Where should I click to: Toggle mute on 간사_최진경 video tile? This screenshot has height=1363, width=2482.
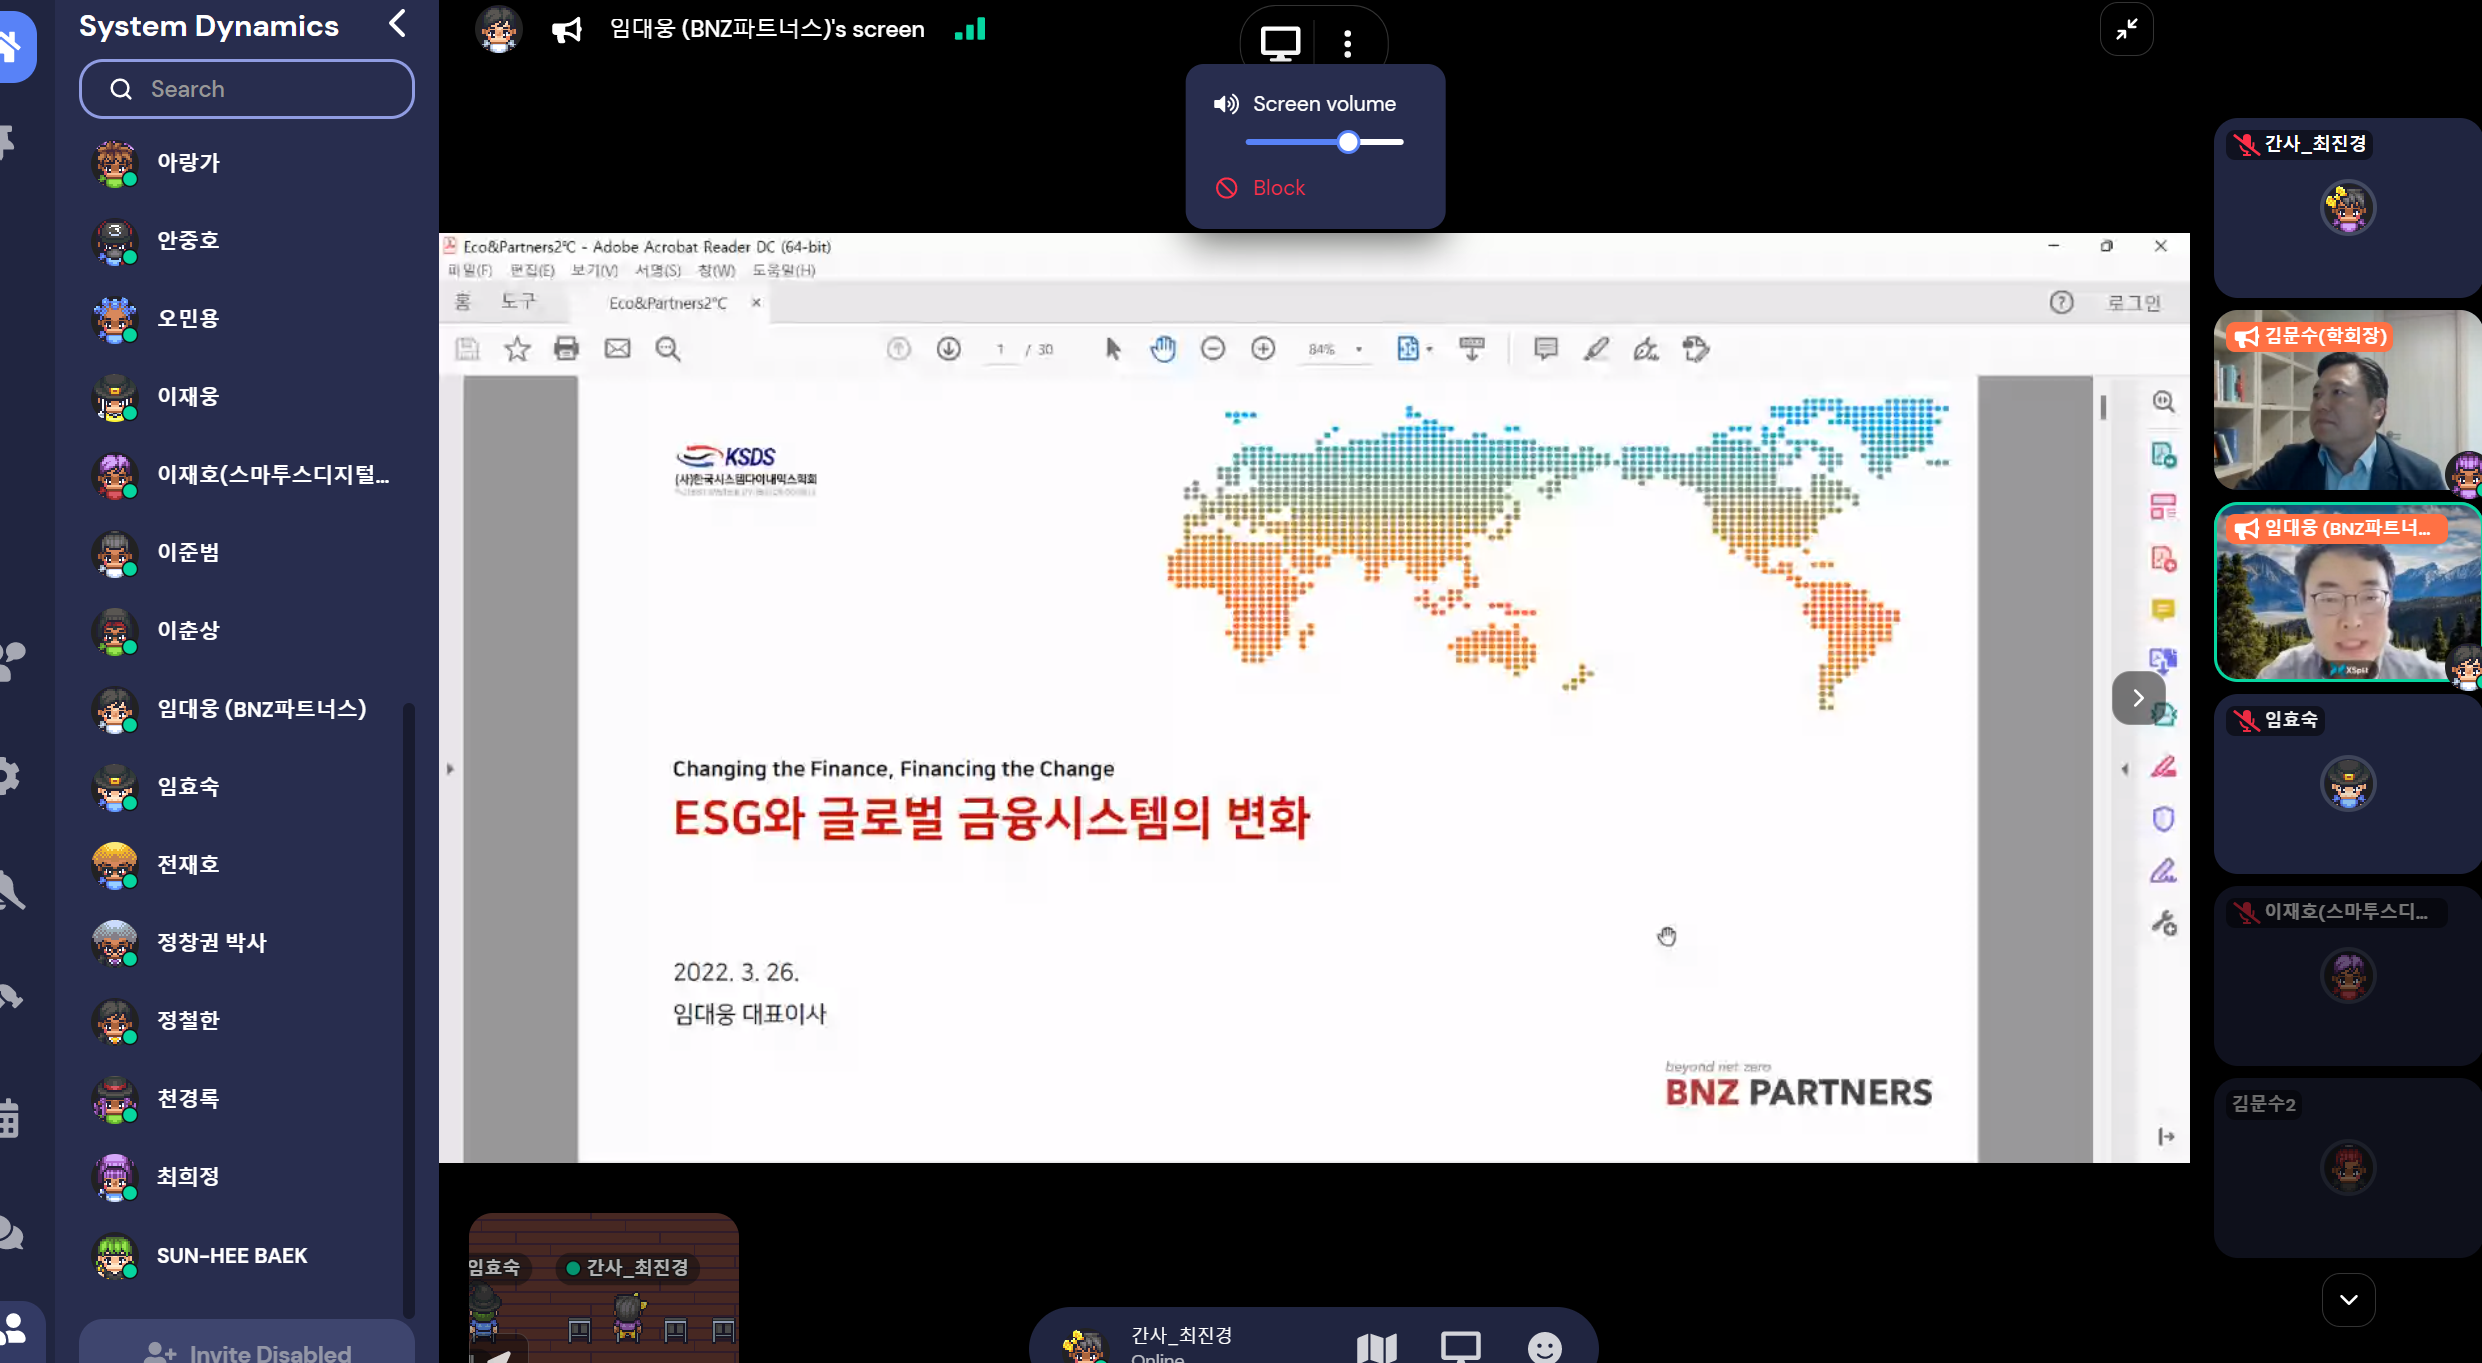[2246, 145]
